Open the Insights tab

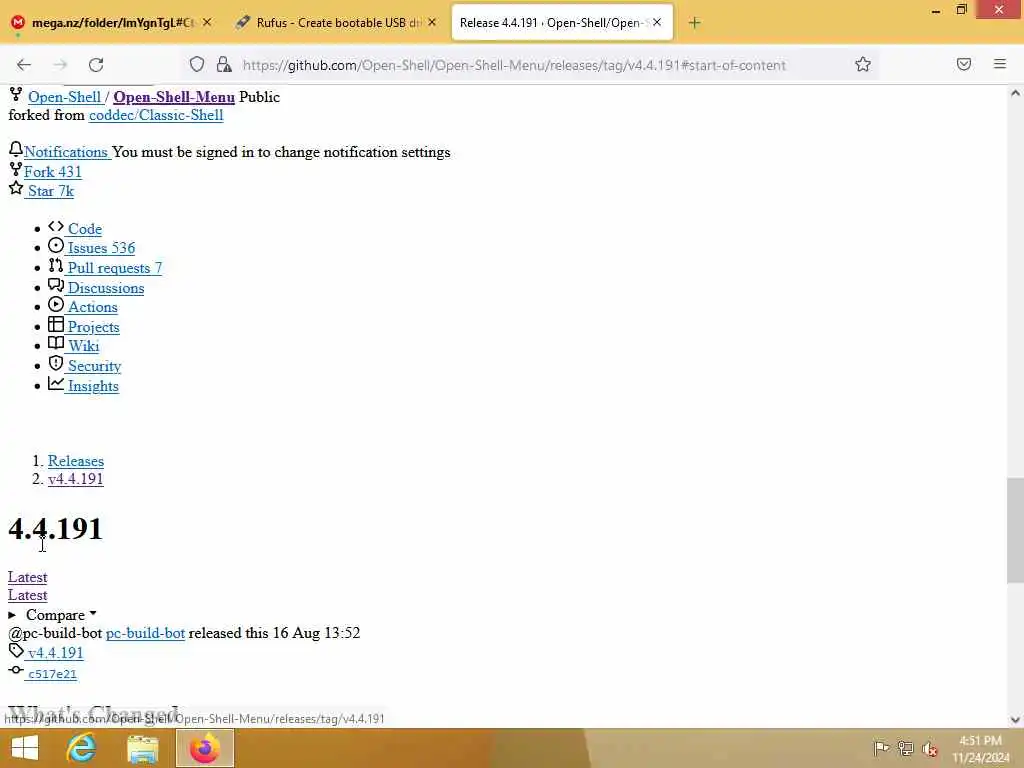pyautogui.click(x=93, y=386)
